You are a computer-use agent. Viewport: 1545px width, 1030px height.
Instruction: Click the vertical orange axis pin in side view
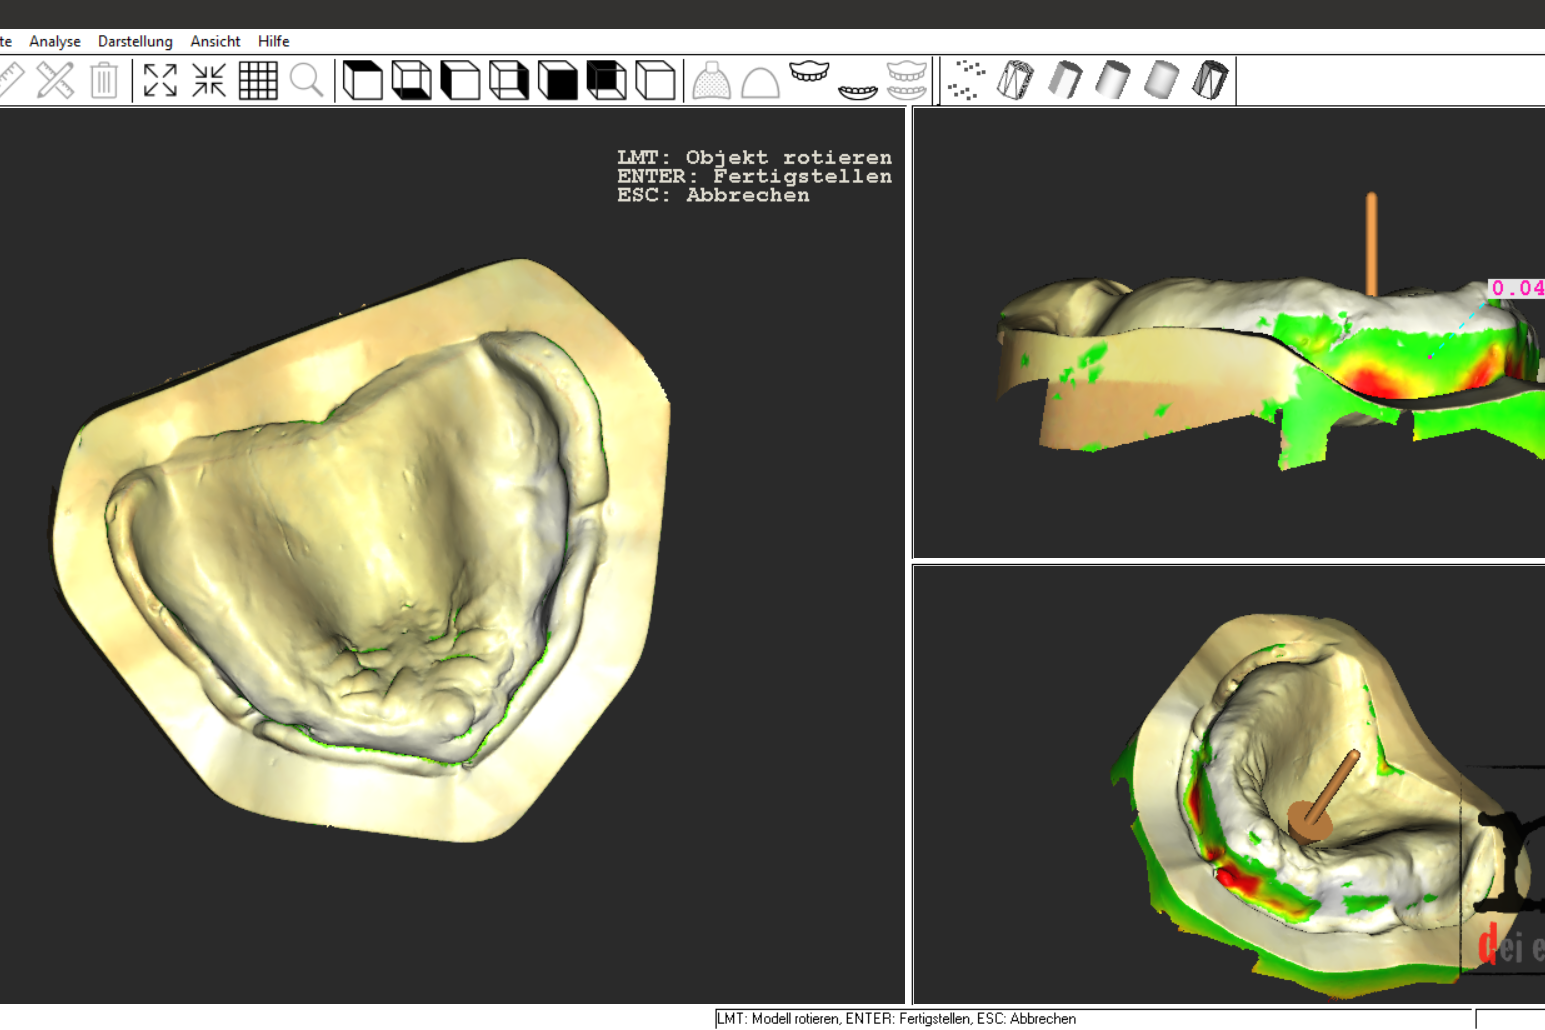[1371, 244]
